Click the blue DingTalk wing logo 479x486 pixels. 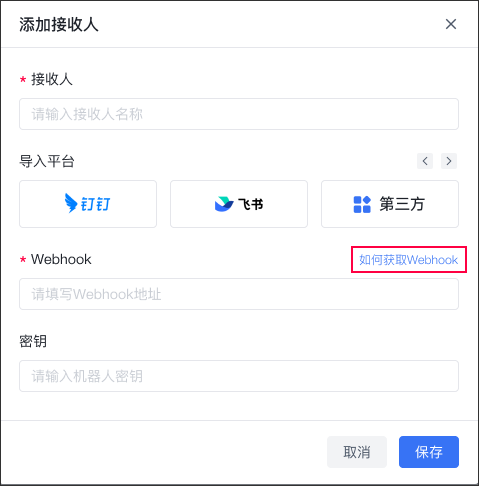(x=71, y=203)
